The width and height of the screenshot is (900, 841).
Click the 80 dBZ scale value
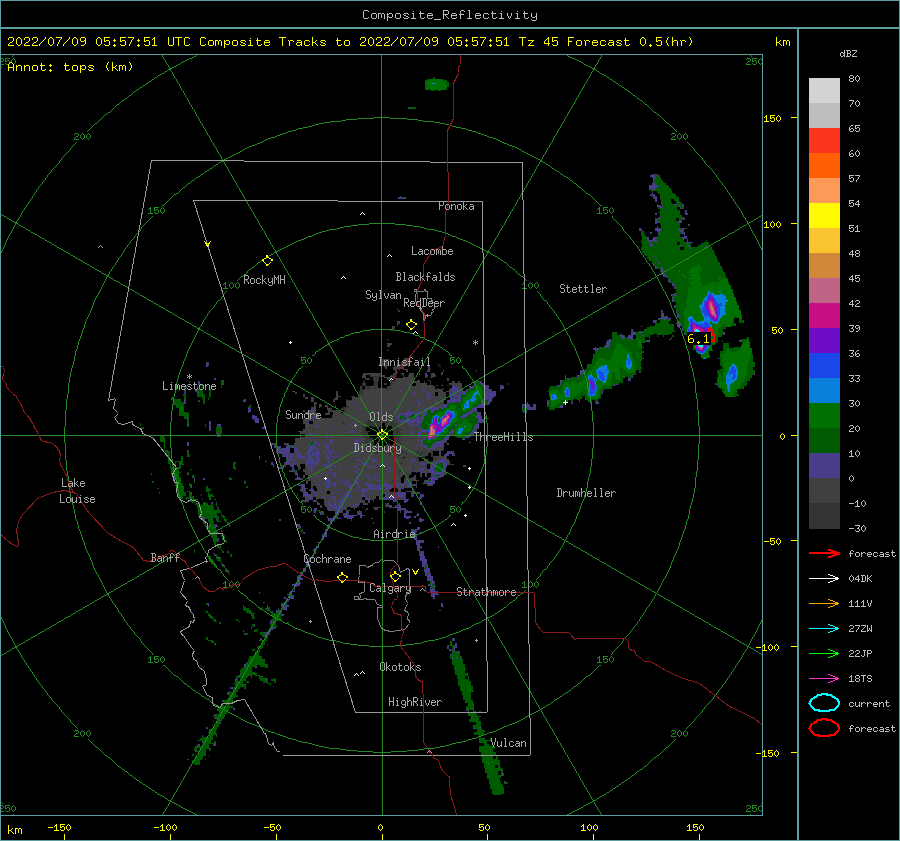coord(854,79)
